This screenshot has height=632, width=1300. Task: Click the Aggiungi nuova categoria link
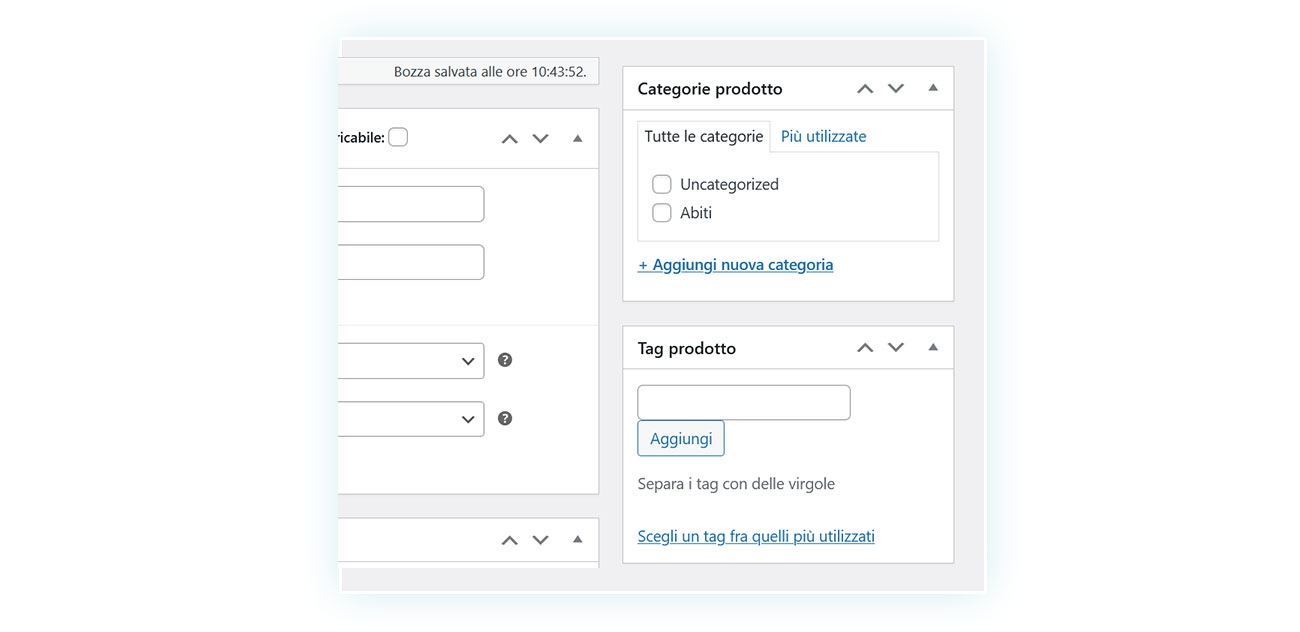pyautogui.click(x=736, y=265)
